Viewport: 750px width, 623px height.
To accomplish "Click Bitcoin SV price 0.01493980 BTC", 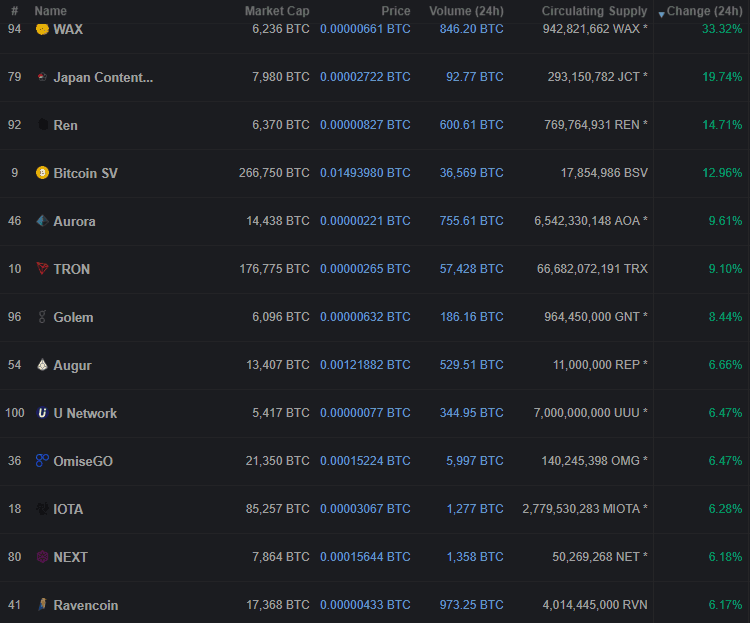I will pos(365,172).
